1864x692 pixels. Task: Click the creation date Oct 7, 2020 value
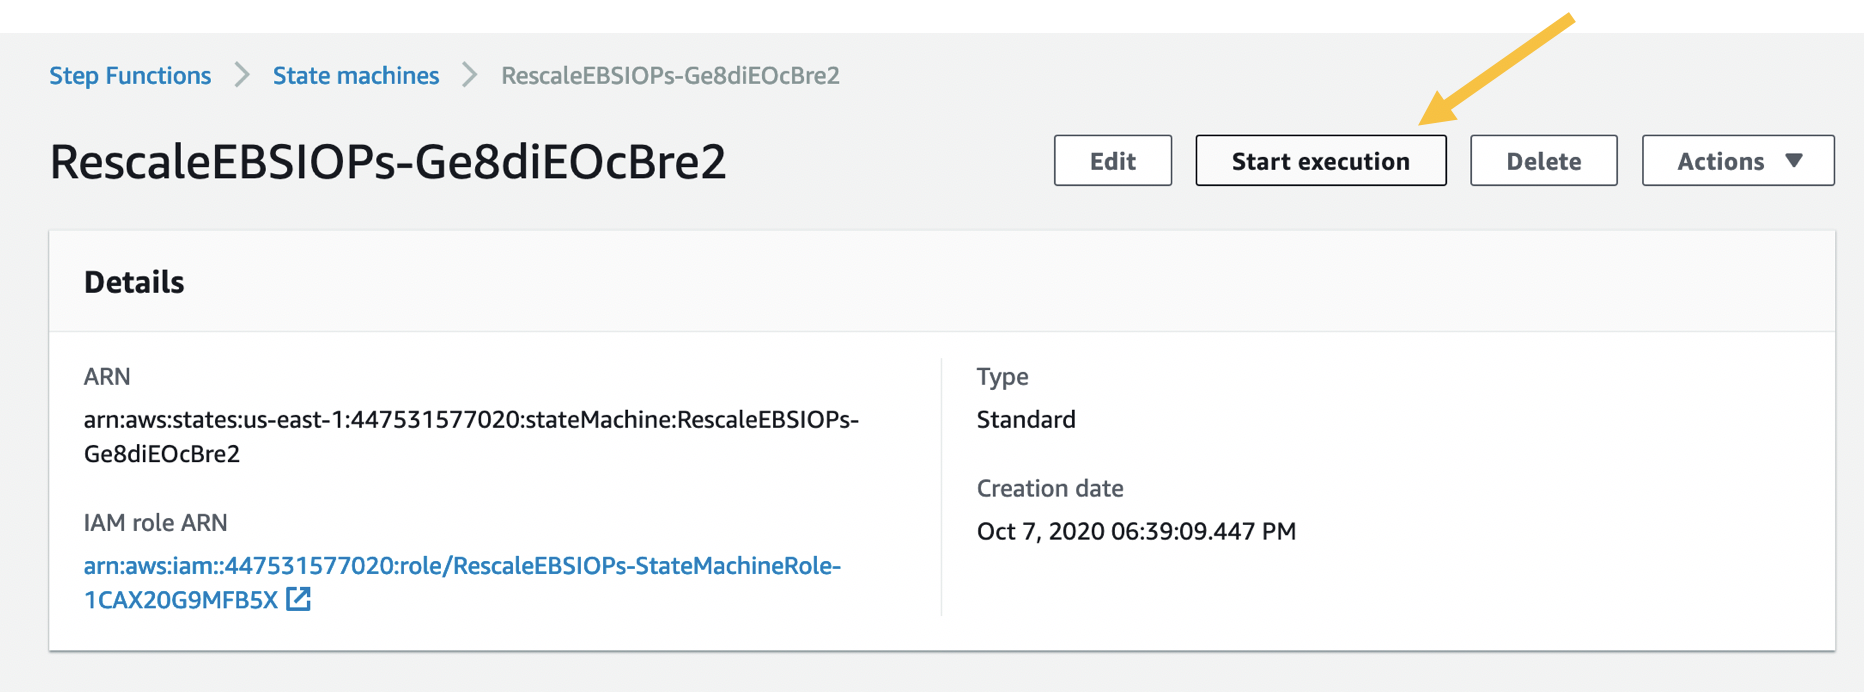(1136, 531)
